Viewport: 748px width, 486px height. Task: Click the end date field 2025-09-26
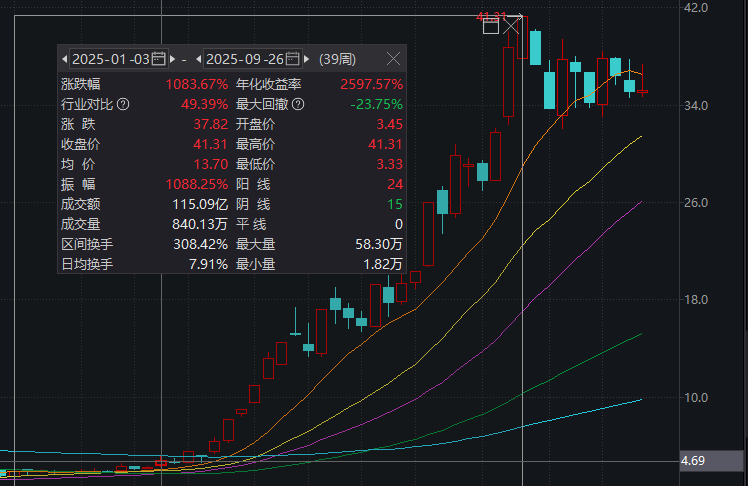coord(246,59)
